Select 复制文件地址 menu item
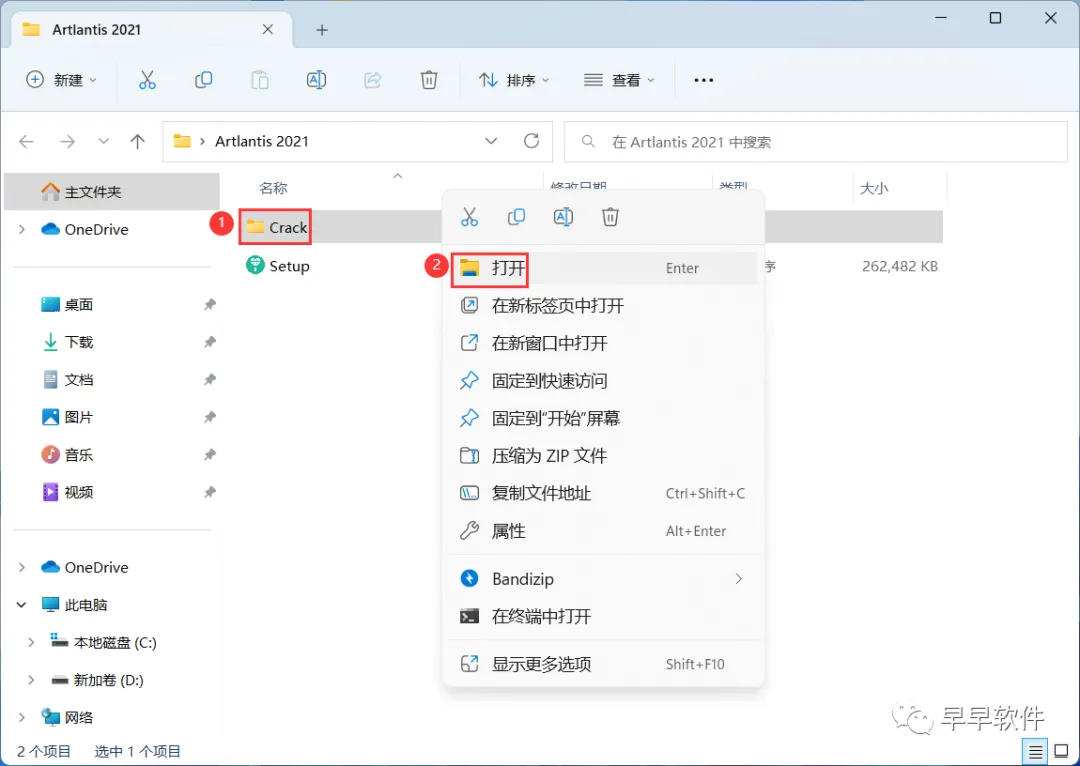The width and height of the screenshot is (1080, 766). 602,493
